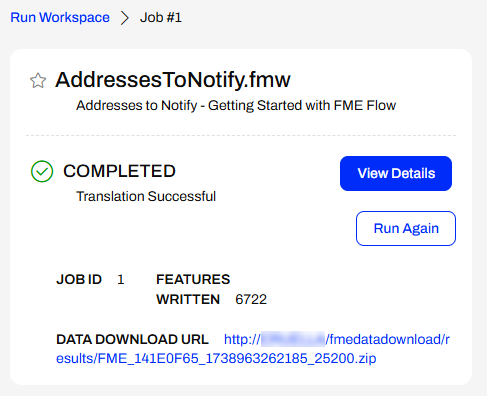Click the JOB ID label
This screenshot has width=487, height=396.
click(x=79, y=279)
